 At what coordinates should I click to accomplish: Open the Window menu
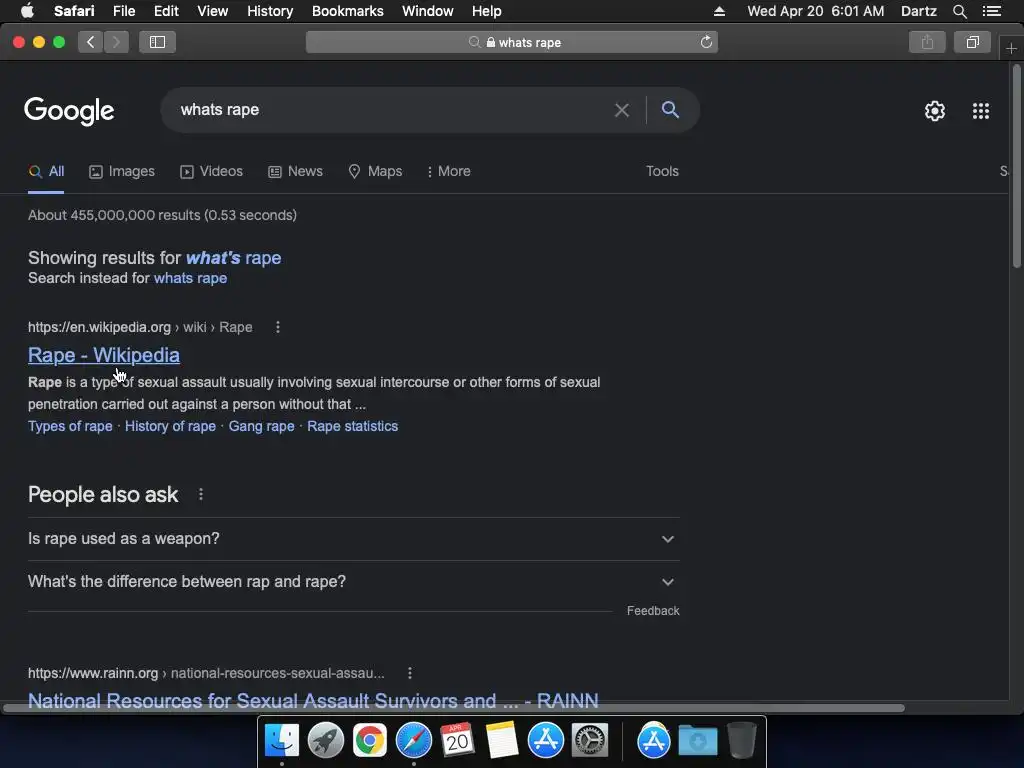427,11
